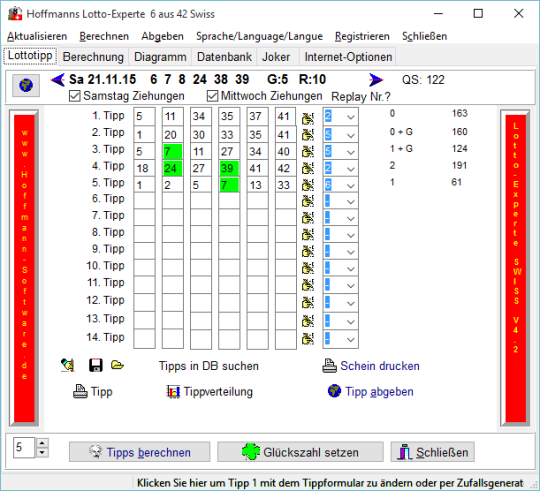Click the hand icon for 8. Tipp
Screen dimensions: 540x491
click(308, 235)
